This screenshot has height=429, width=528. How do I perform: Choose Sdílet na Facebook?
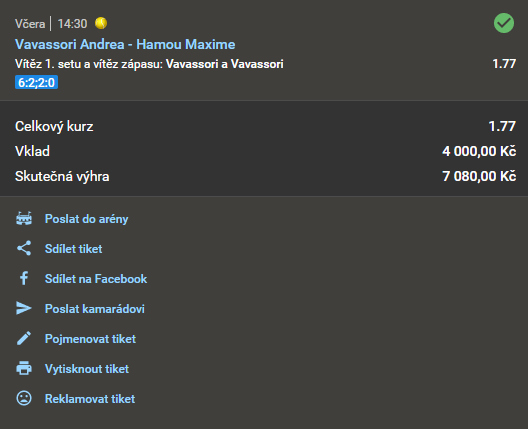tap(96, 278)
